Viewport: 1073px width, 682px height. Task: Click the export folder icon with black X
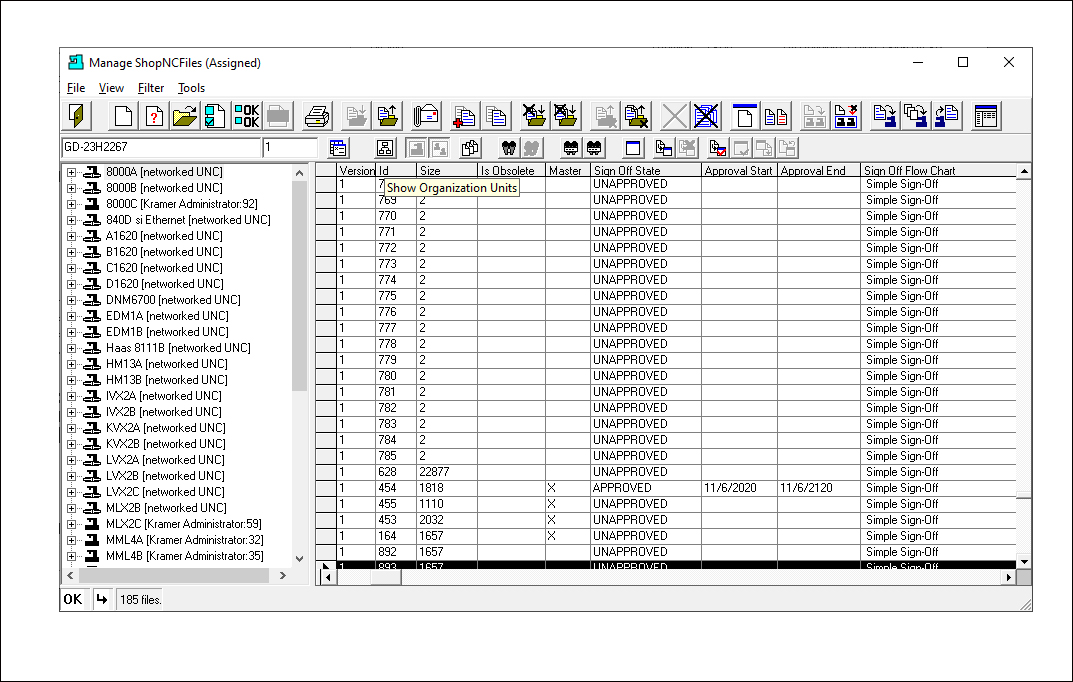(636, 116)
